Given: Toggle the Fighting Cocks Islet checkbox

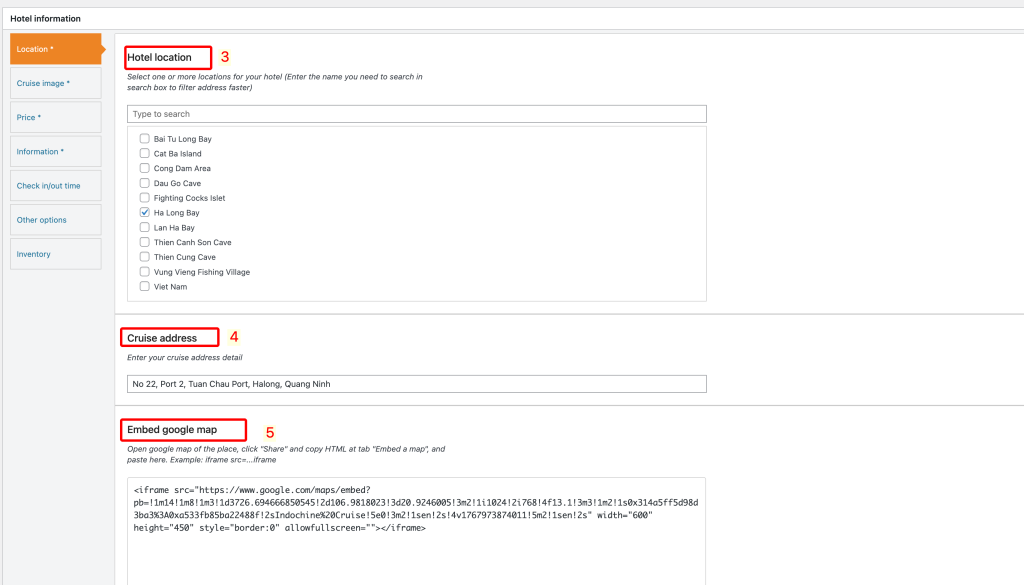Looking at the screenshot, I should tap(145, 198).
